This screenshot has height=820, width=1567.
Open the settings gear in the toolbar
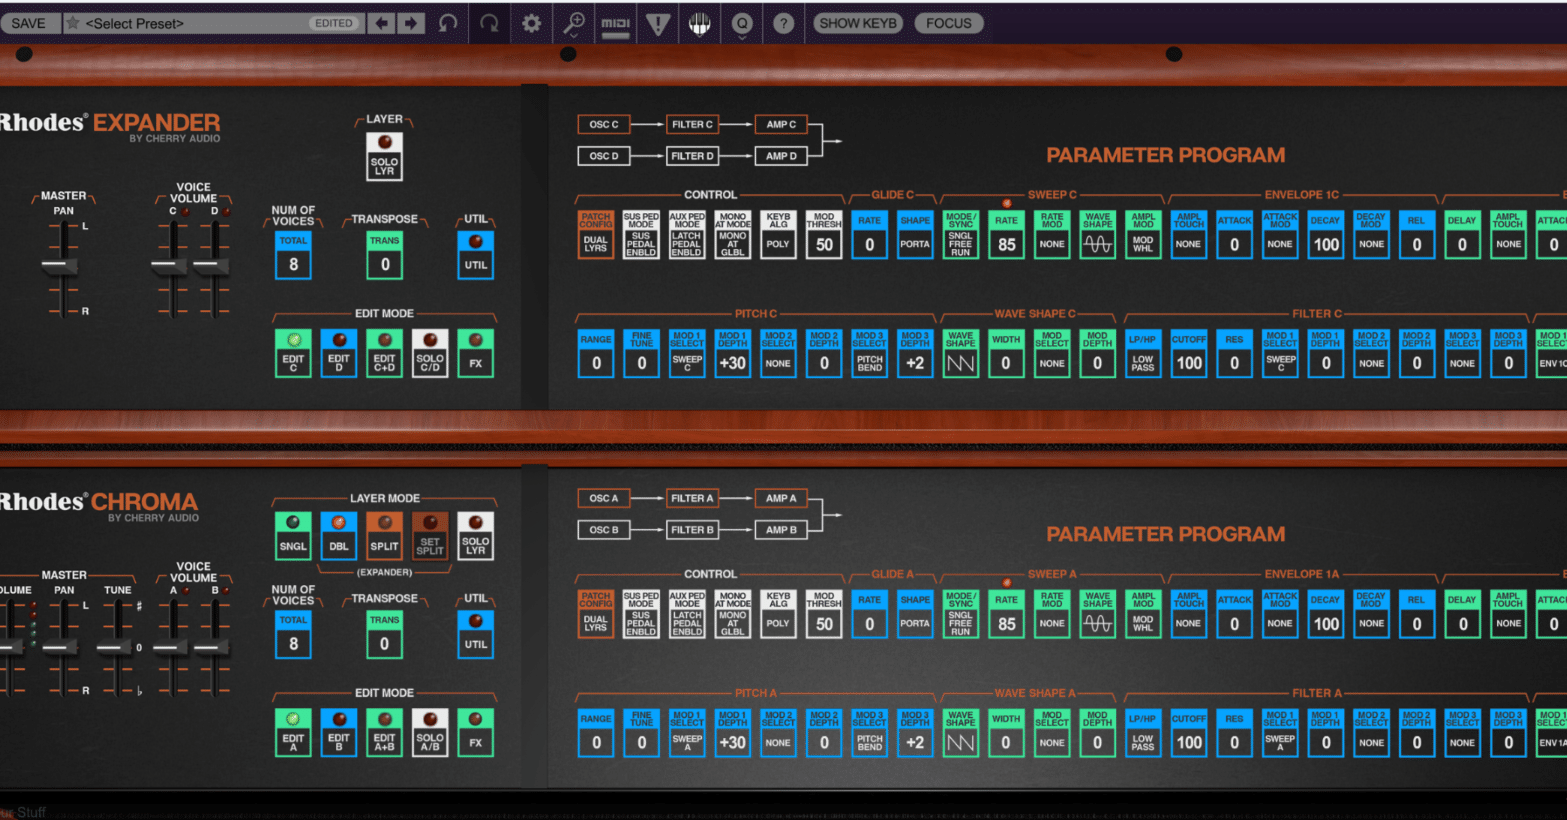pos(531,22)
